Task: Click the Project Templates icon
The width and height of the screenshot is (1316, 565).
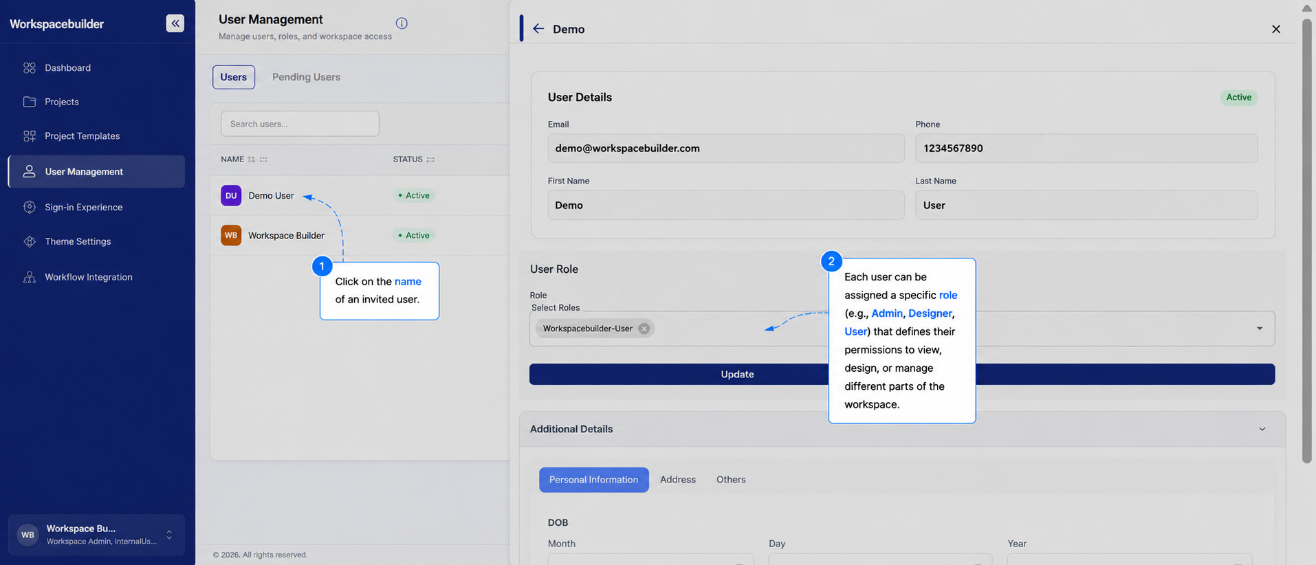Action: (29, 136)
